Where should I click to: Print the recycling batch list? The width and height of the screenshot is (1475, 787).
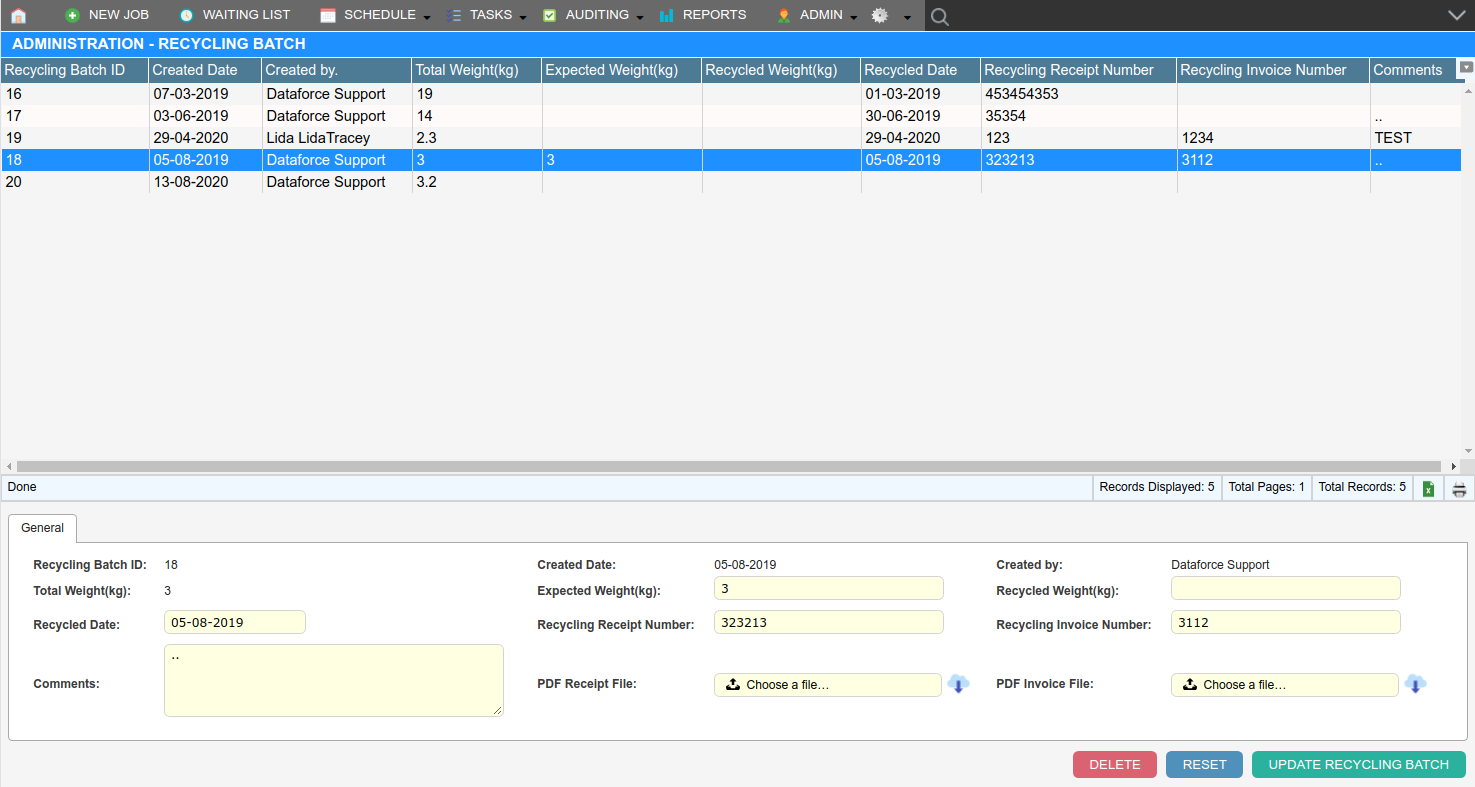coord(1459,489)
